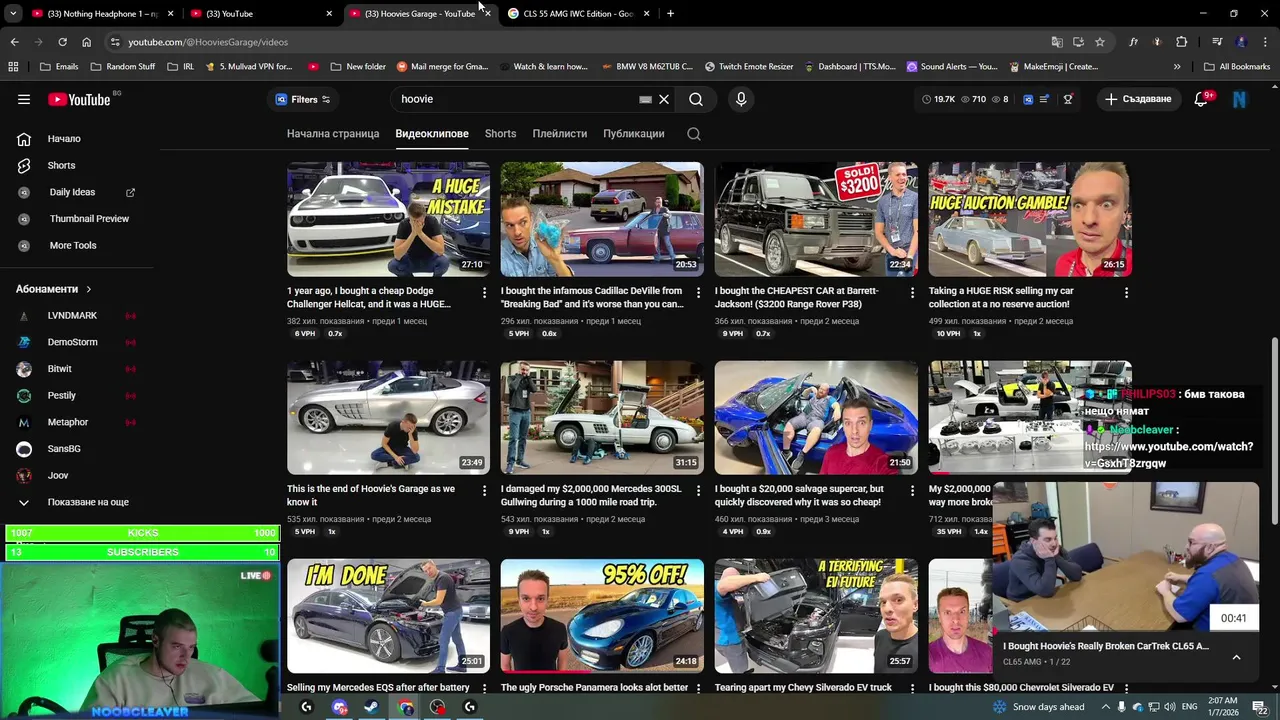1280x720 pixels.
Task: Click the trophy icon in the stats bar
Action: (1068, 99)
